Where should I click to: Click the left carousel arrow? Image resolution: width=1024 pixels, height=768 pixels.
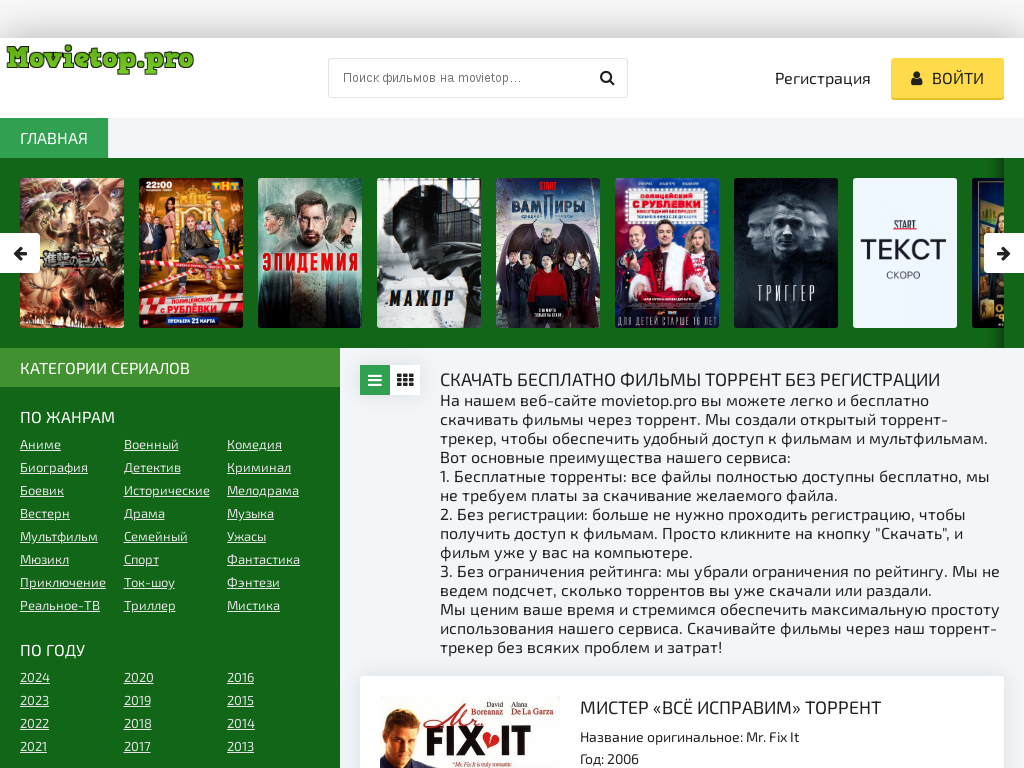pos(20,253)
